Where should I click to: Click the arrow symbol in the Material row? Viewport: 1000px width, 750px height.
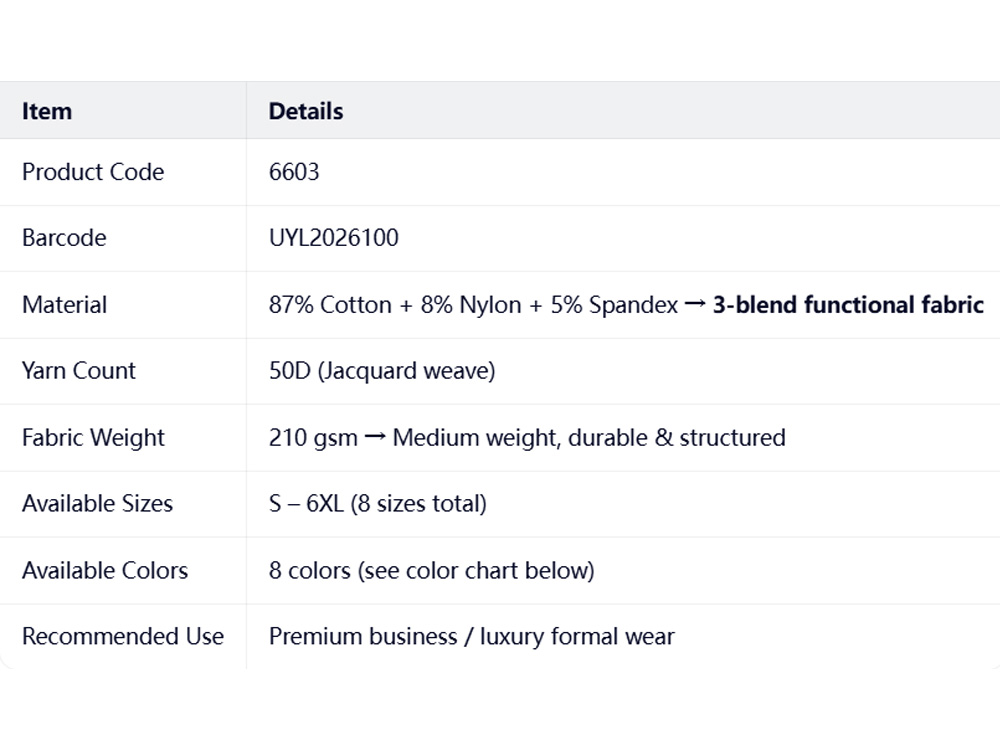coord(695,305)
